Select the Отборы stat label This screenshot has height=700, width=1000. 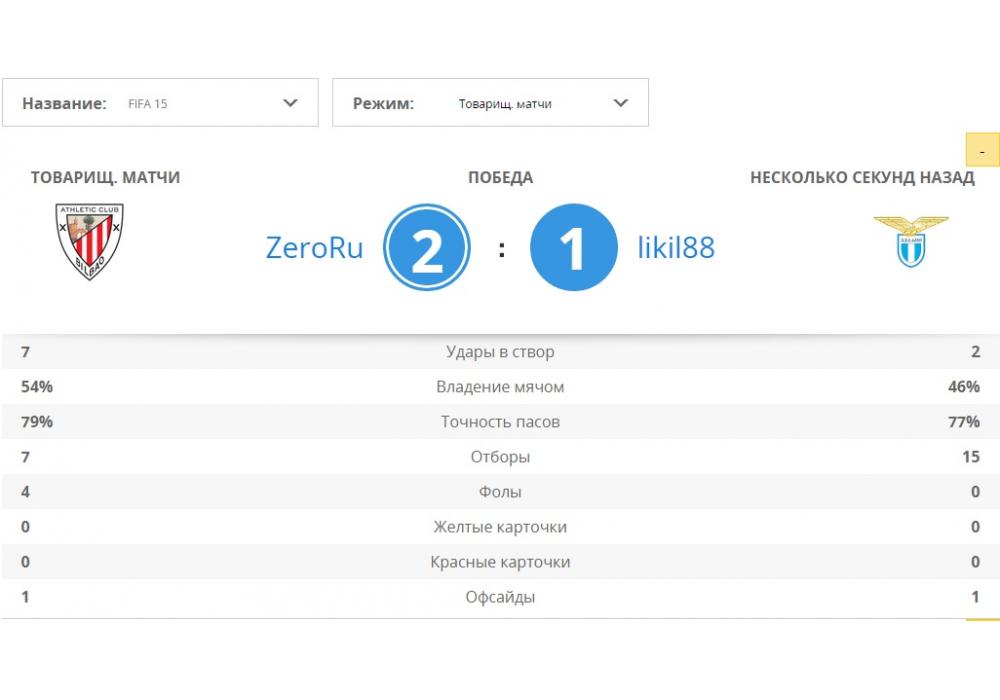pos(500,457)
